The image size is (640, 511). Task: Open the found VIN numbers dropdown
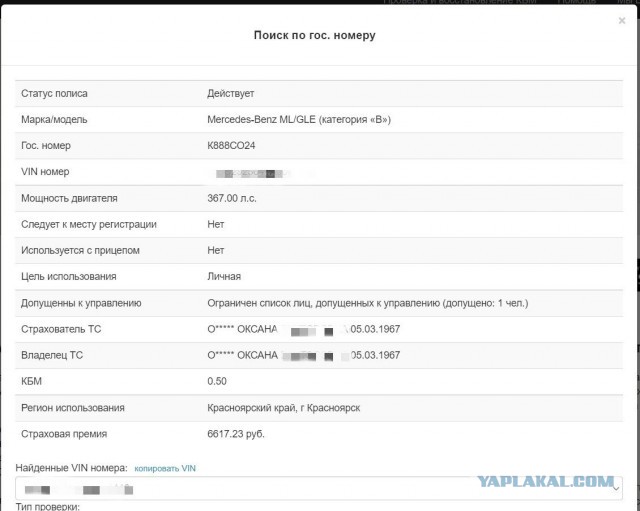pyautogui.click(x=319, y=488)
